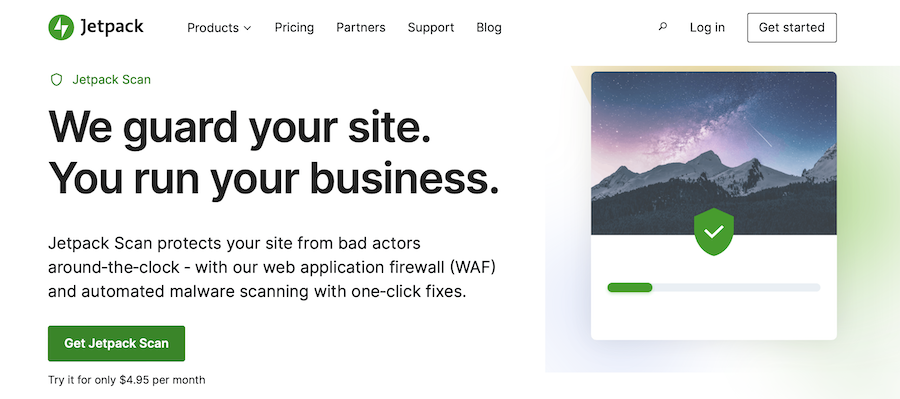Click the Get started button
The image size is (900, 399).
tap(792, 28)
